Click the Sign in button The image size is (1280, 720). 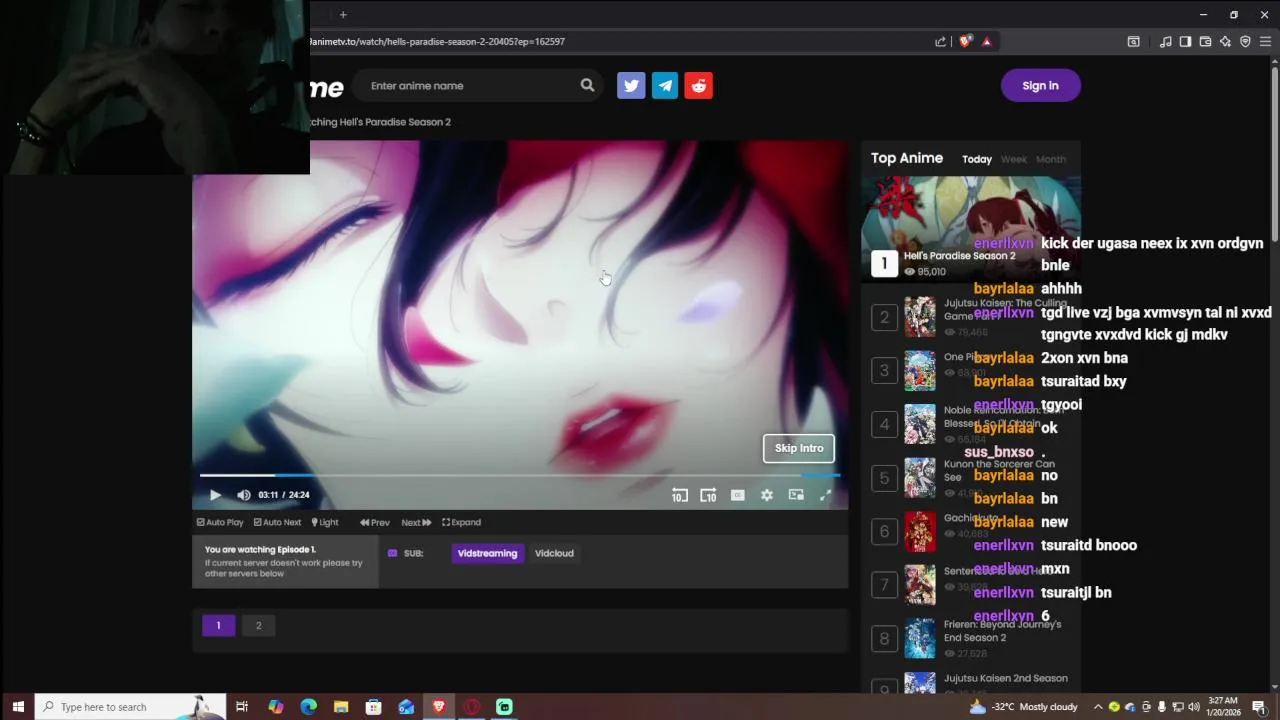[1040, 85]
